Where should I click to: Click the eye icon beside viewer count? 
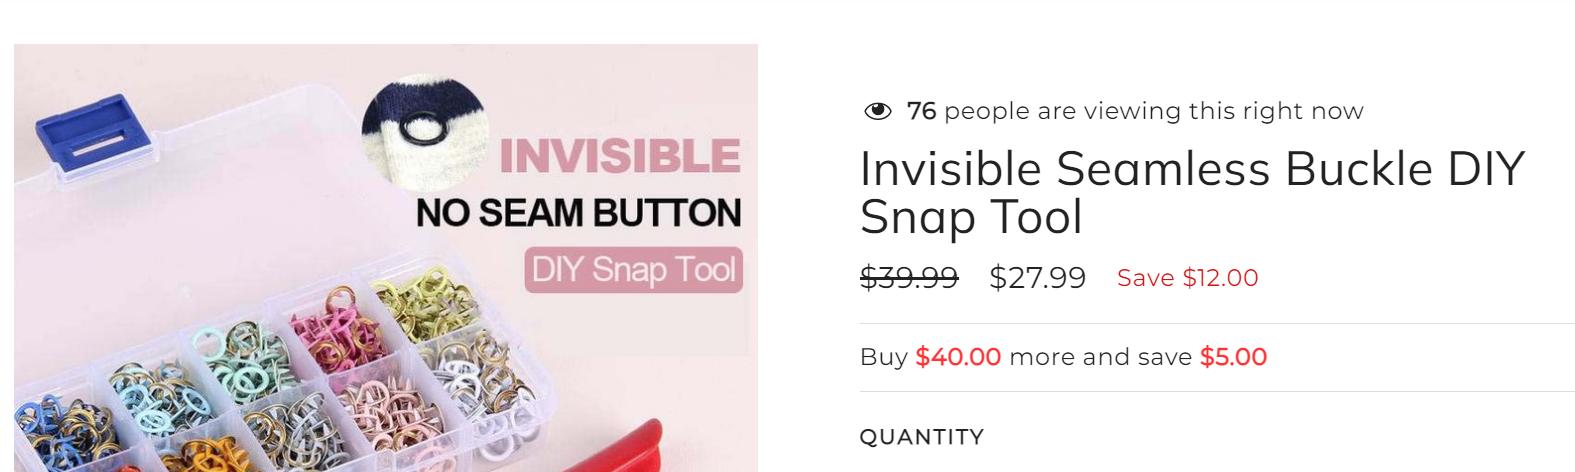click(x=877, y=111)
